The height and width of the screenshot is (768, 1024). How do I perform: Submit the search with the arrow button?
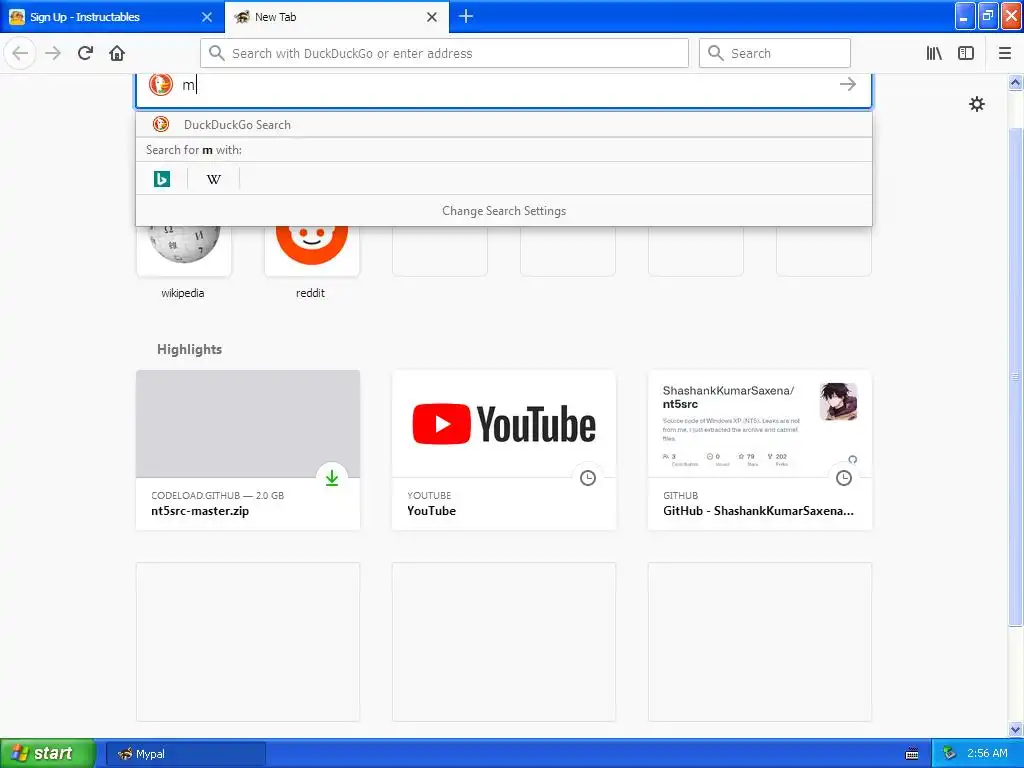coord(848,84)
